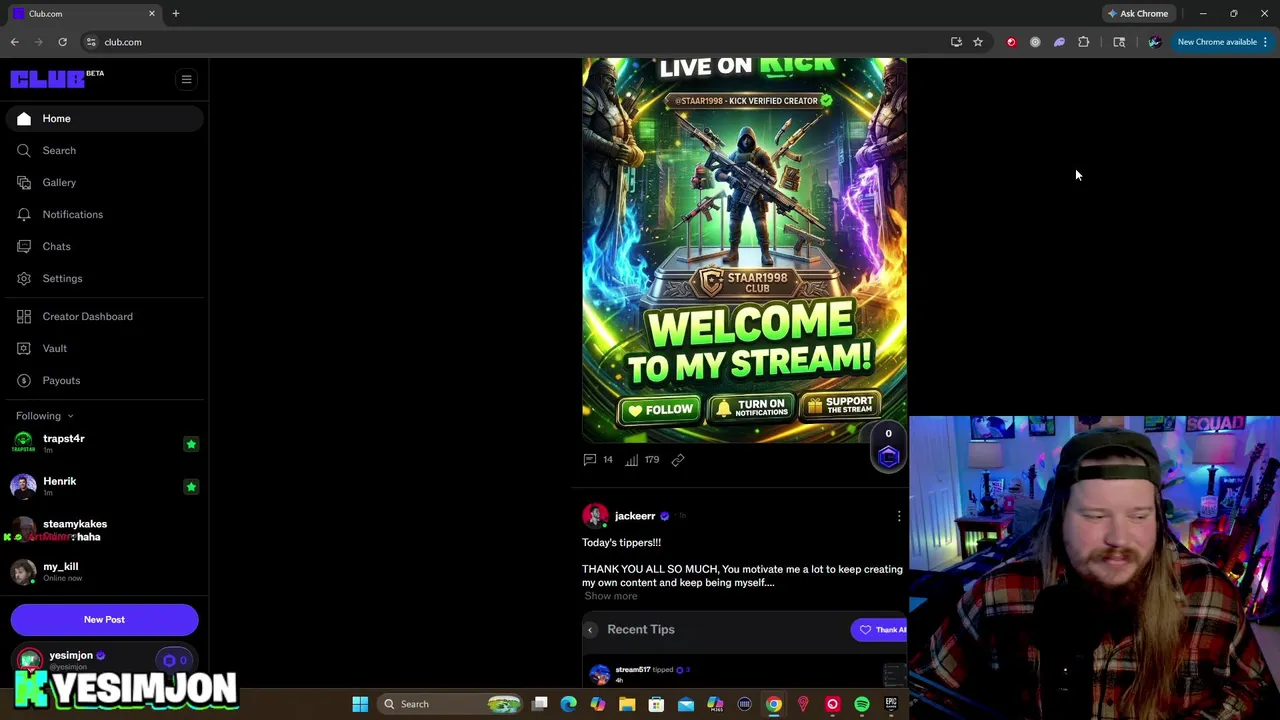Click the Settings gear icon
1280x720 pixels.
[x=24, y=278]
